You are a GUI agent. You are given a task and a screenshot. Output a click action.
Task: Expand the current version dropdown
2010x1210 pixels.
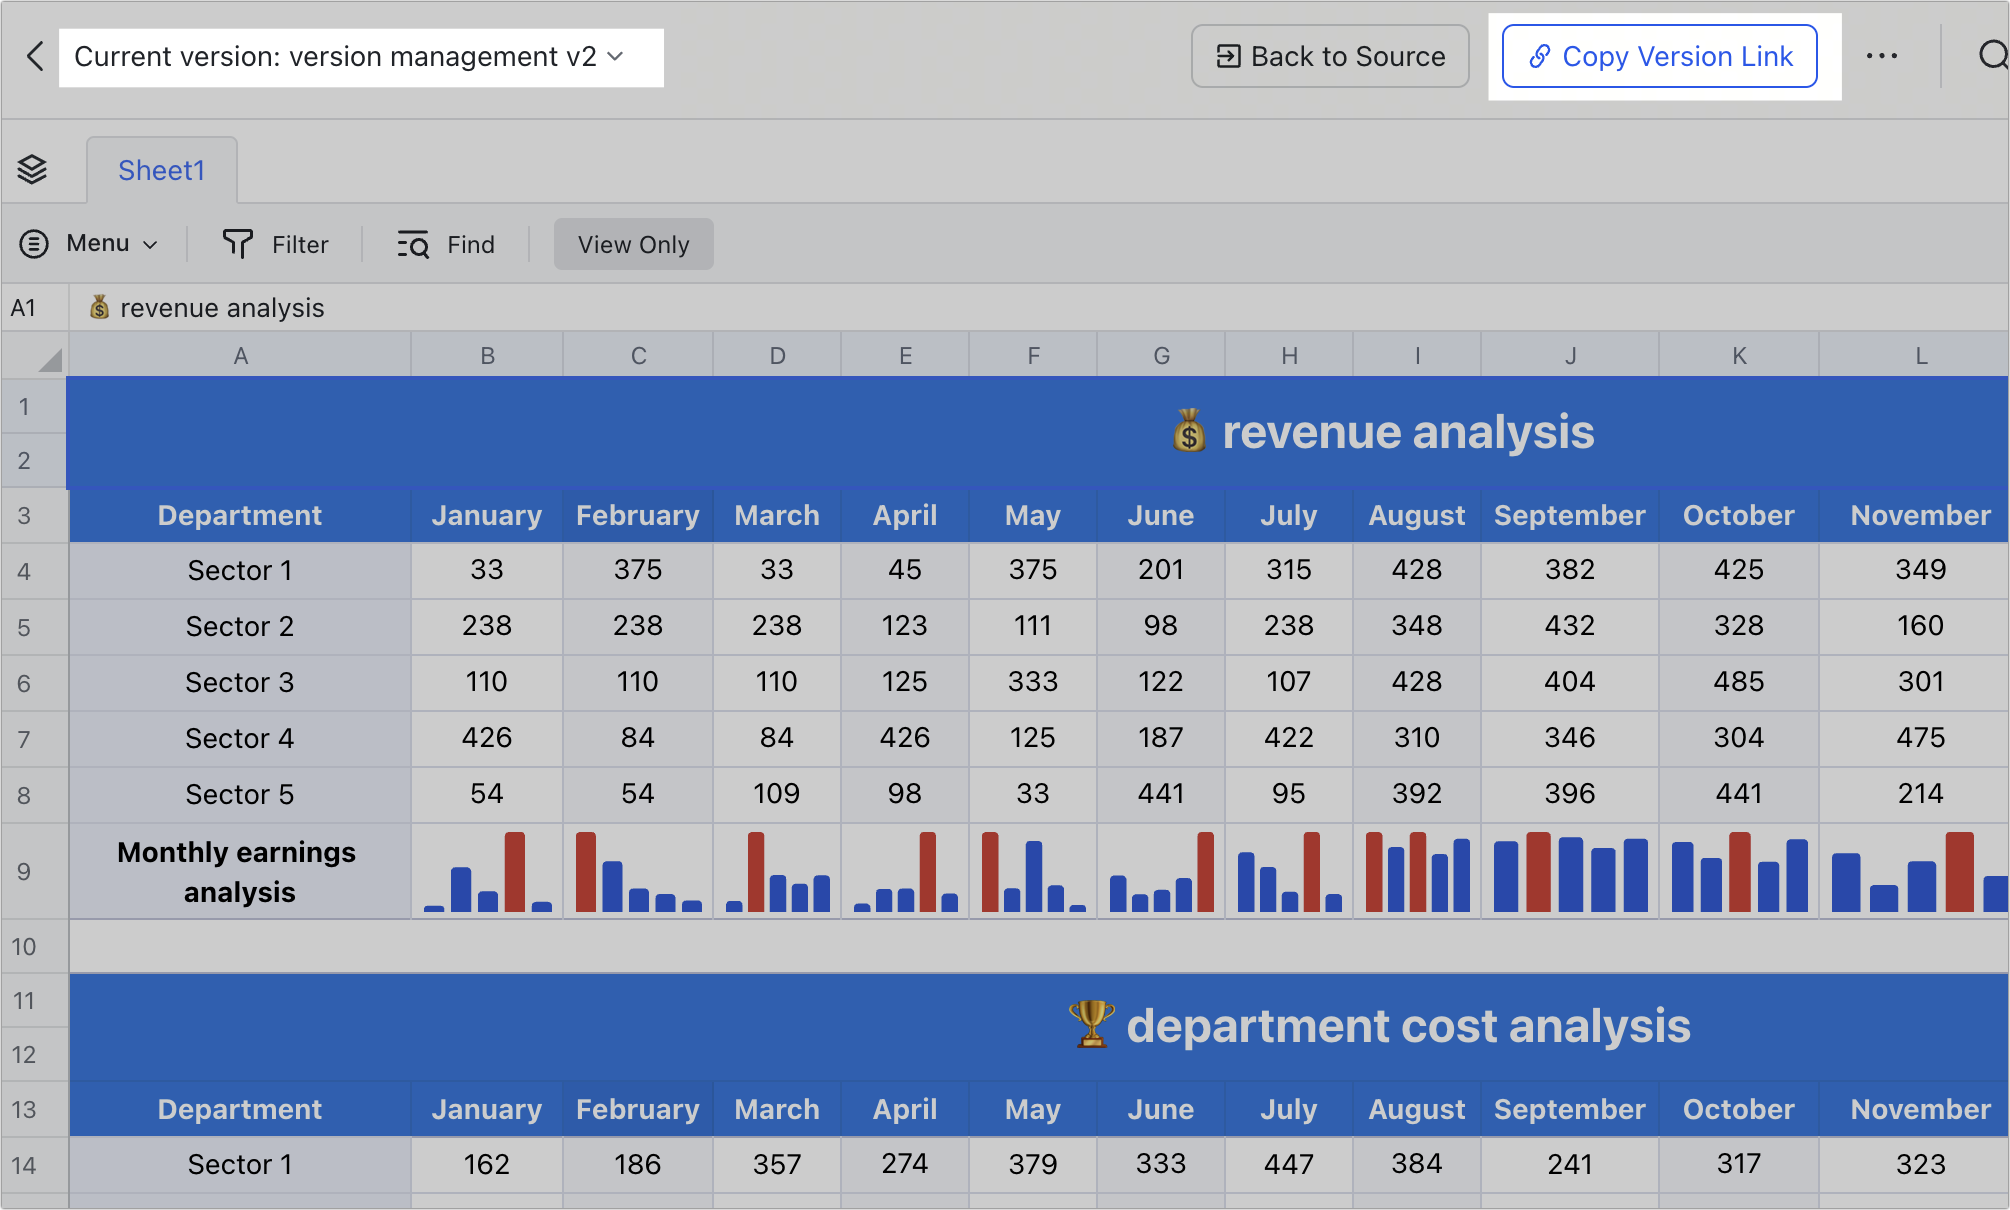tap(616, 57)
